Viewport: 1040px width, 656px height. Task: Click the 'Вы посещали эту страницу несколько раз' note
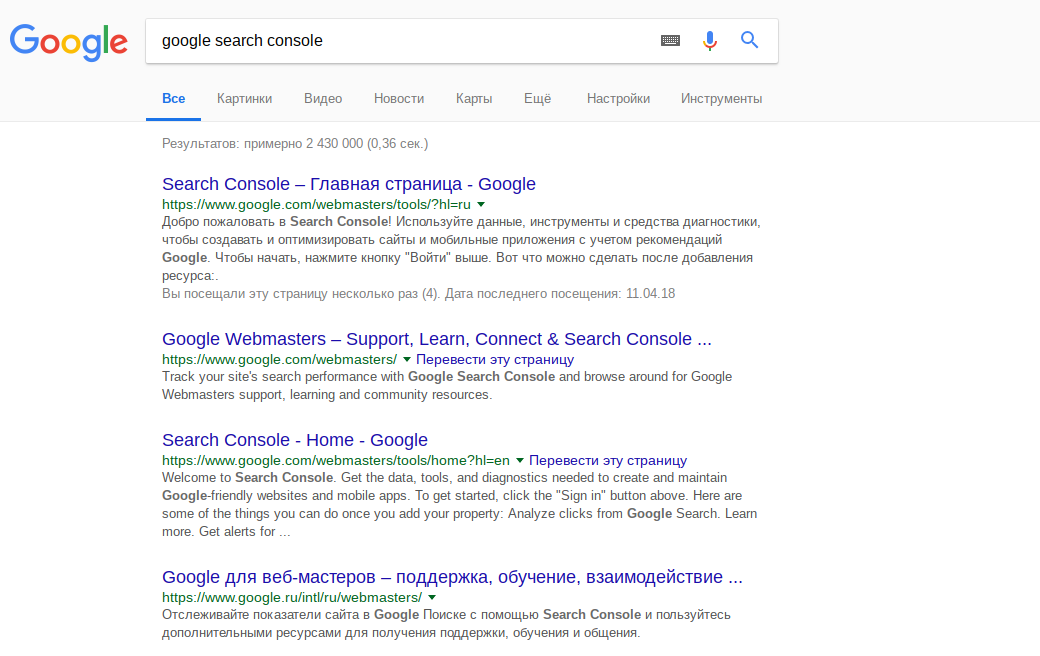(419, 293)
